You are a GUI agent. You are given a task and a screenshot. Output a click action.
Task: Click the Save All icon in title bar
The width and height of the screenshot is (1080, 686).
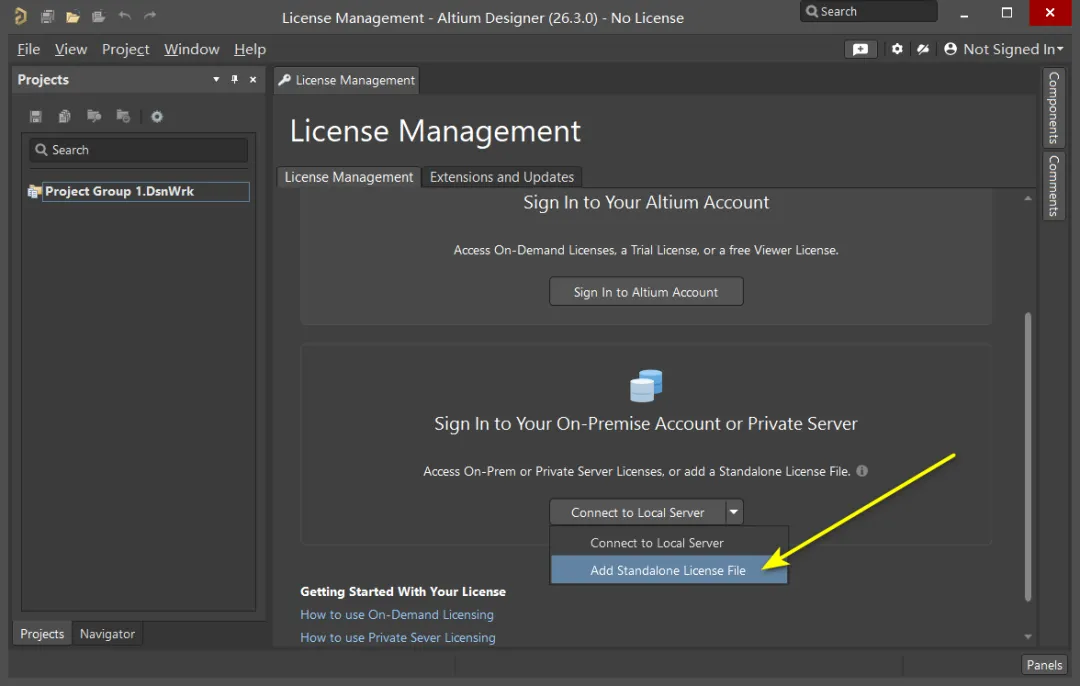tap(48, 16)
